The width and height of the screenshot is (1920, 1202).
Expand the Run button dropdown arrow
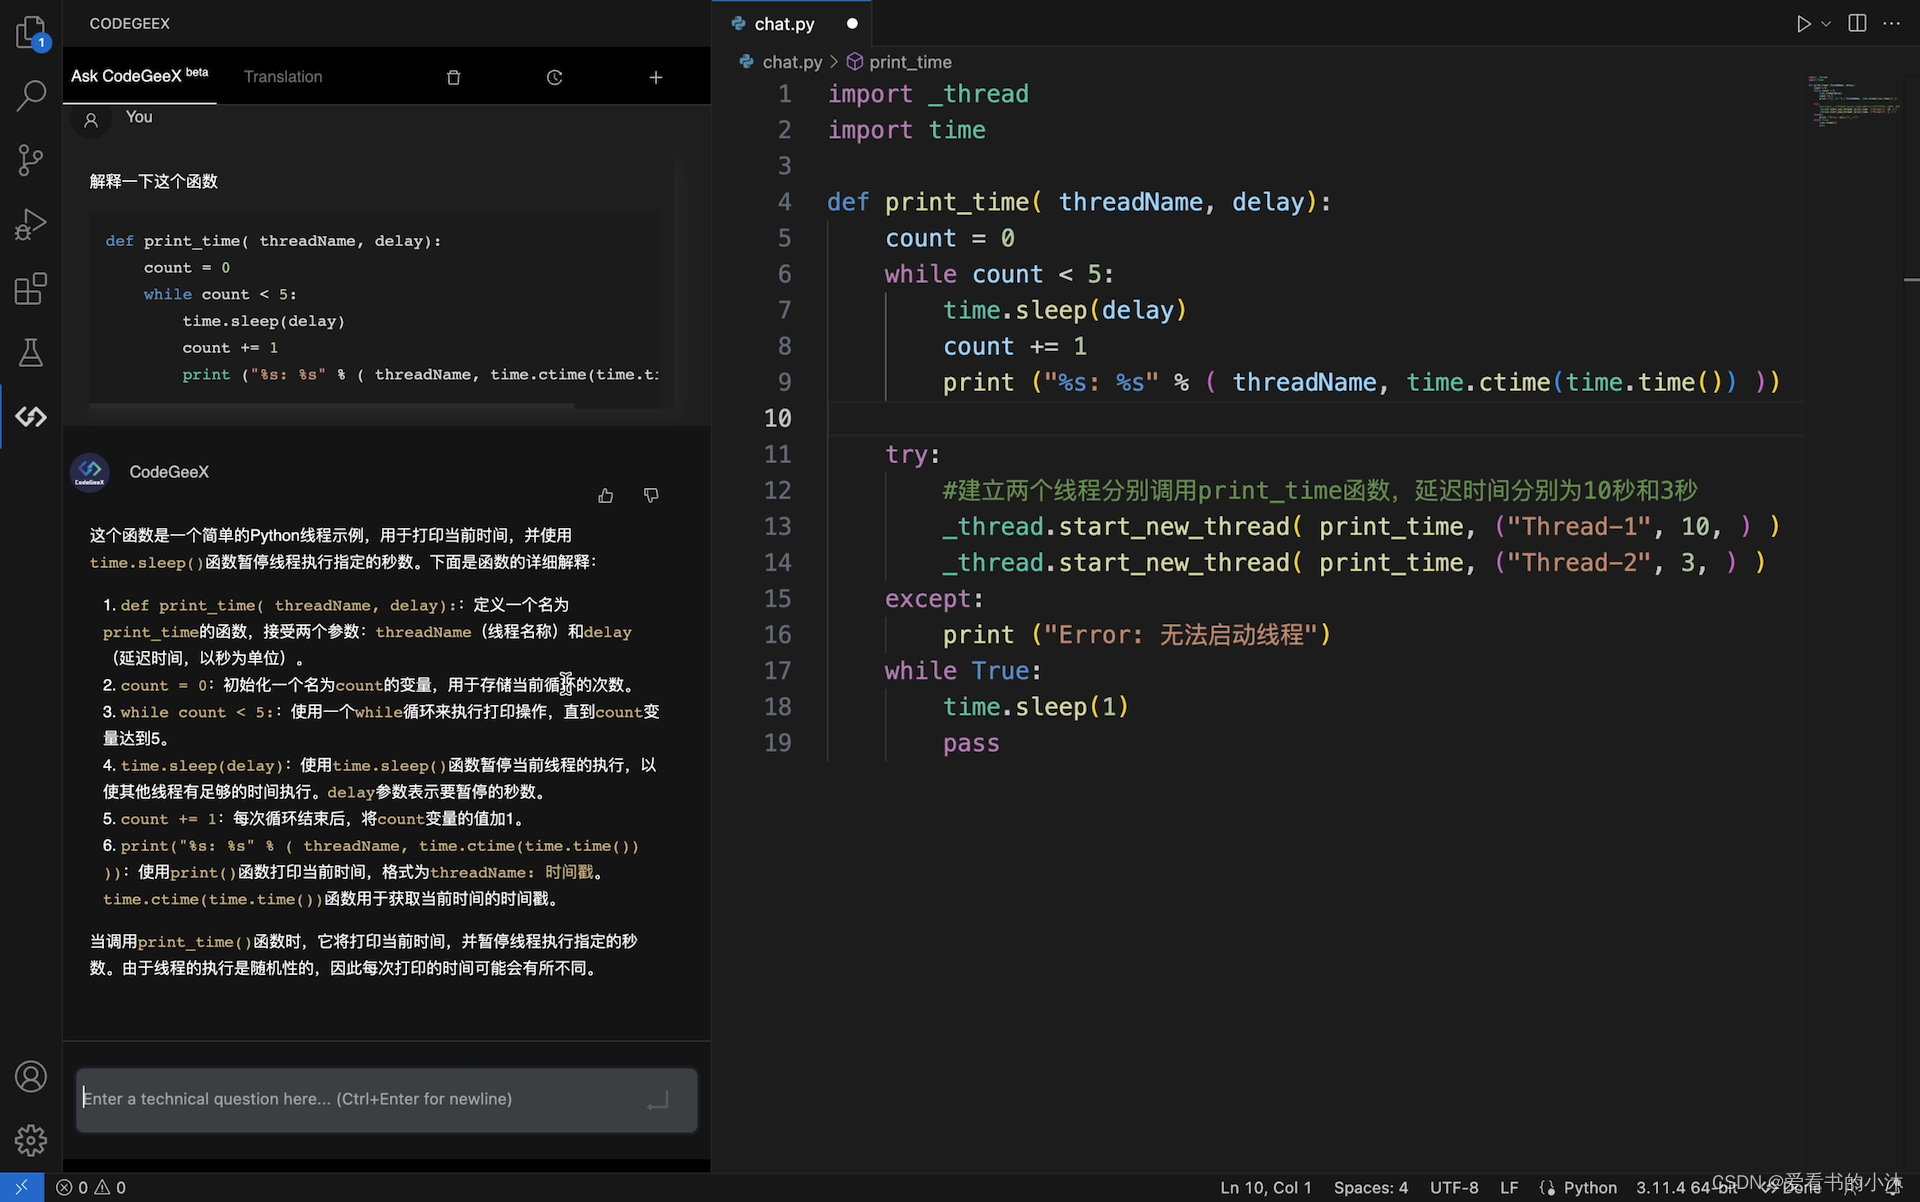tap(1824, 24)
